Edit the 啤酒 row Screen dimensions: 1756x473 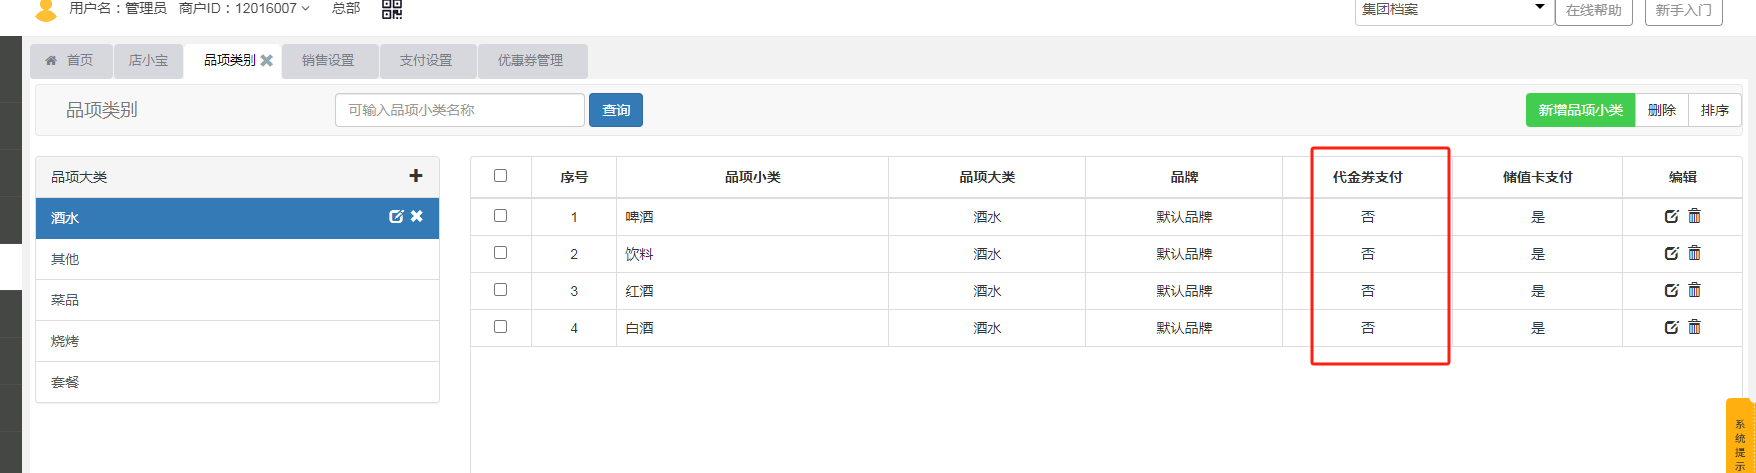[1671, 216]
